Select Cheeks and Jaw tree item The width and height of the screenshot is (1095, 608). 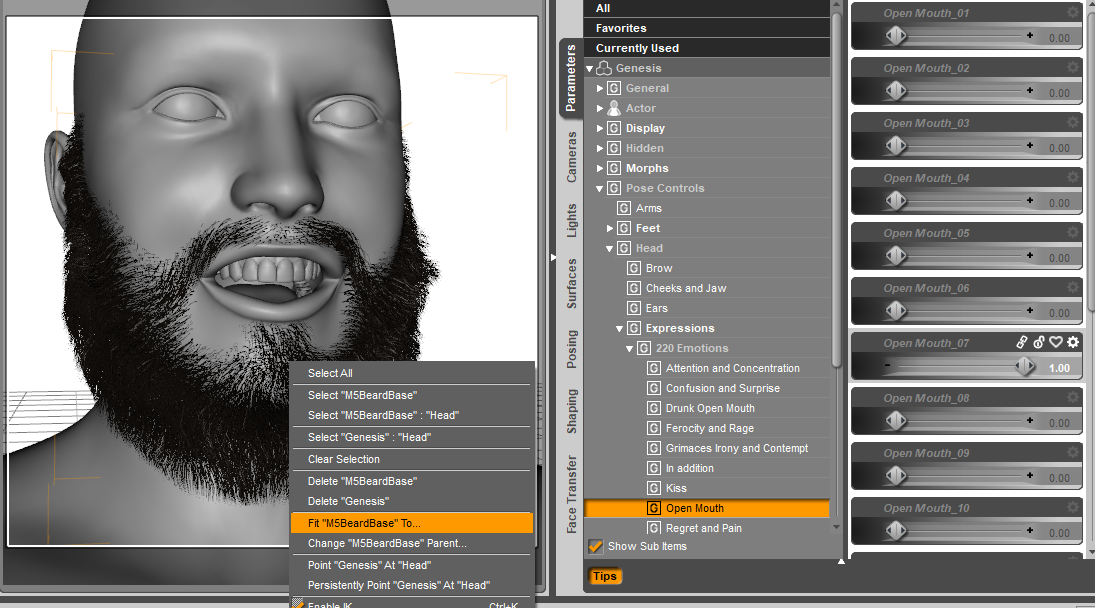coord(686,288)
